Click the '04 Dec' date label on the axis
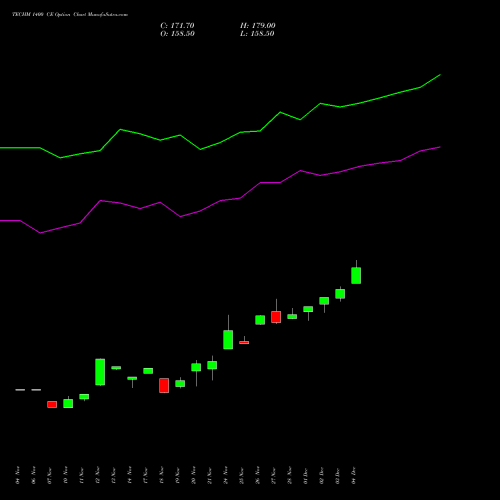This screenshot has width=500, height=500. click(354, 475)
